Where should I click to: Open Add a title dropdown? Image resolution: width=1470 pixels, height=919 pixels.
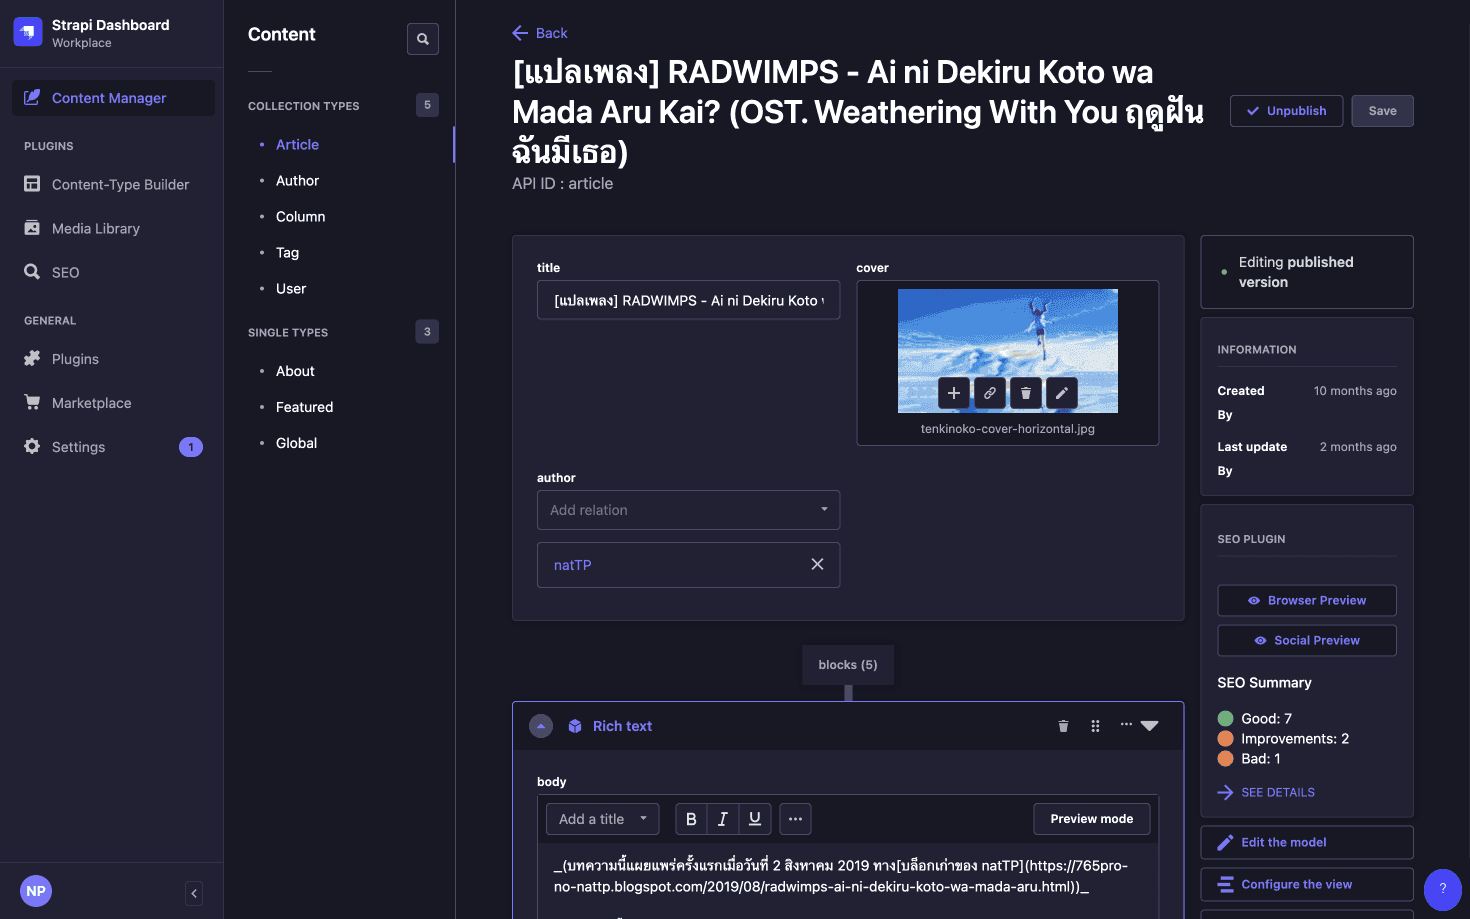tap(602, 819)
